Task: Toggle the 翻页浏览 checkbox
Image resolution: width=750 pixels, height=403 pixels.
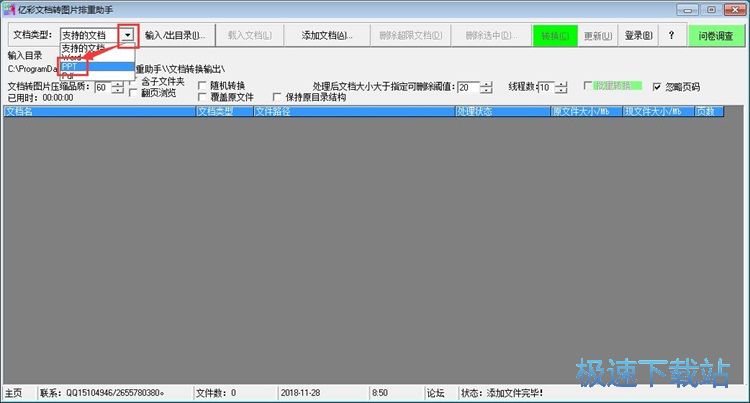Action: [x=133, y=93]
